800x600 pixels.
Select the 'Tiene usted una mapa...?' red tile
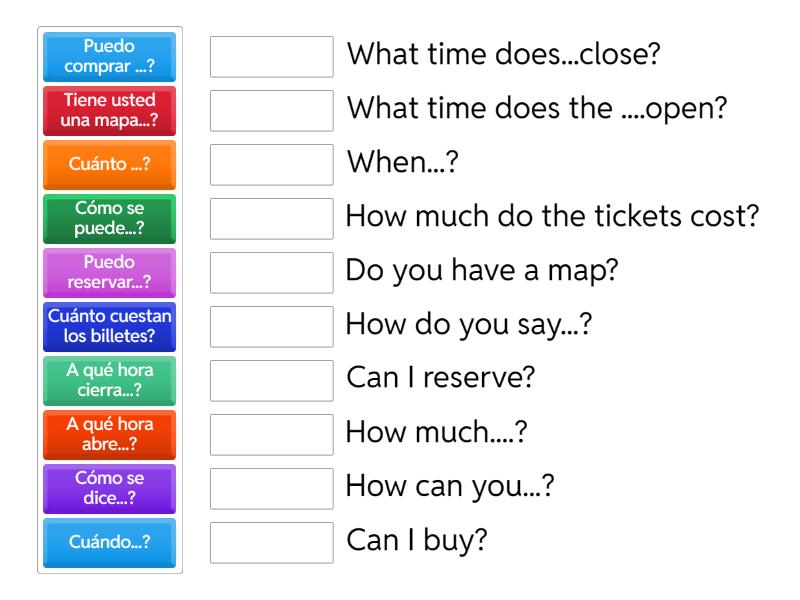110,111
